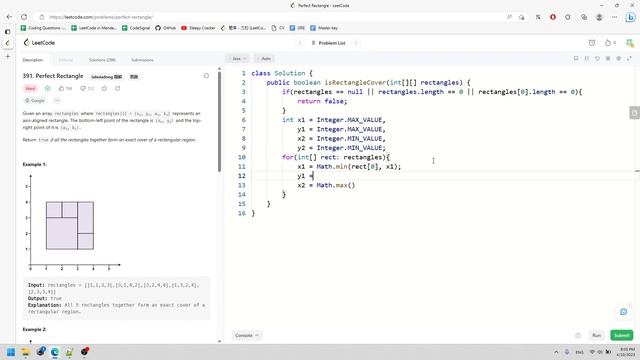The image size is (640, 360).
Task: Open the Master key bookmark
Action: pyautogui.click(x=324, y=28)
